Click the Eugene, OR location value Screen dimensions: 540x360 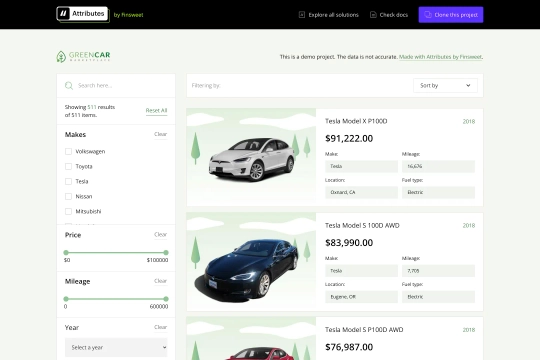pos(361,297)
